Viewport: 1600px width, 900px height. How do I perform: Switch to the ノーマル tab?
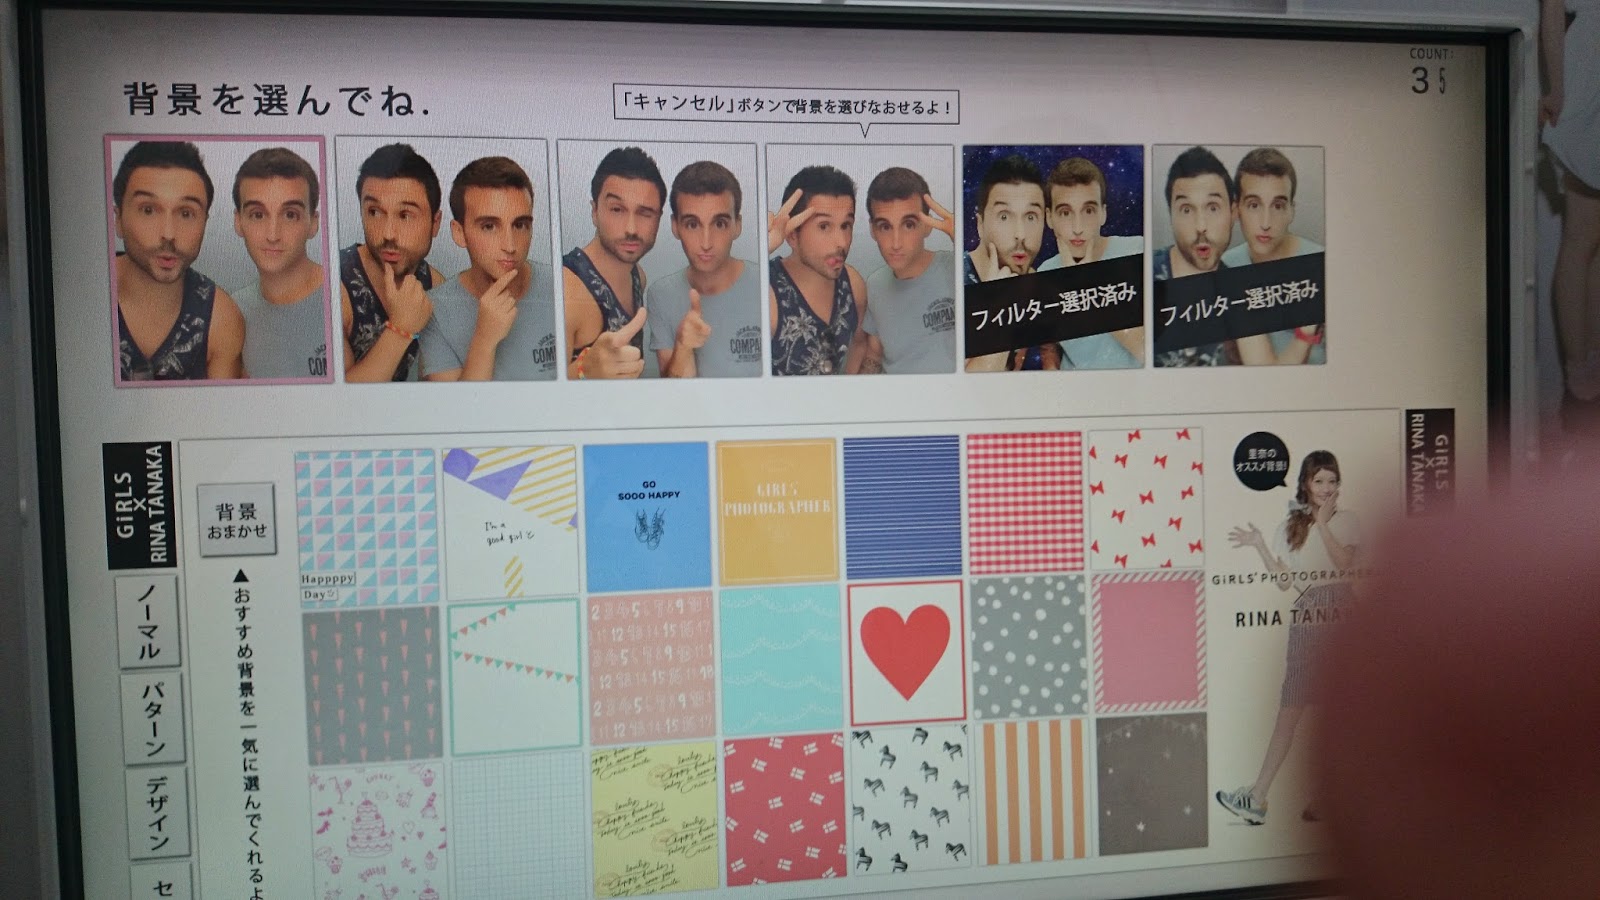tap(147, 621)
